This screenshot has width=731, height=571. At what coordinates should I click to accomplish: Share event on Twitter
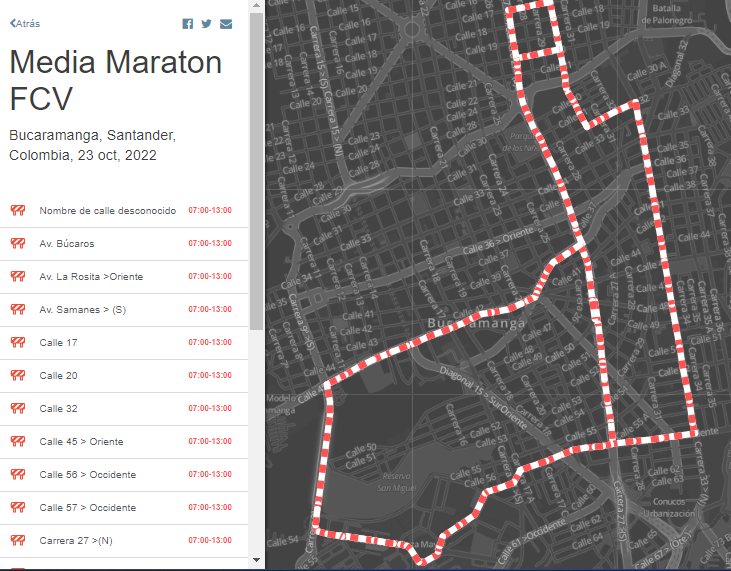point(207,23)
